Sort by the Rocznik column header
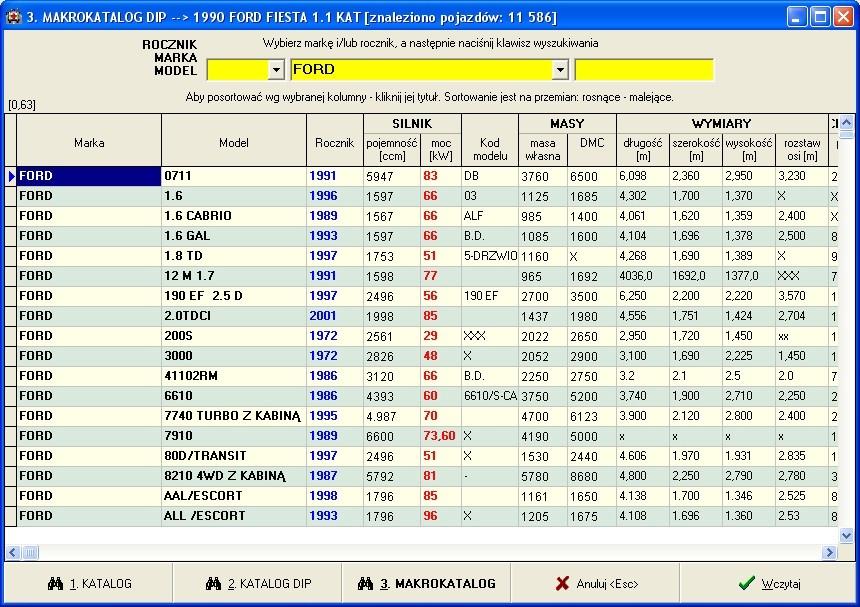Screen dimensions: 860x607 [x=335, y=140]
